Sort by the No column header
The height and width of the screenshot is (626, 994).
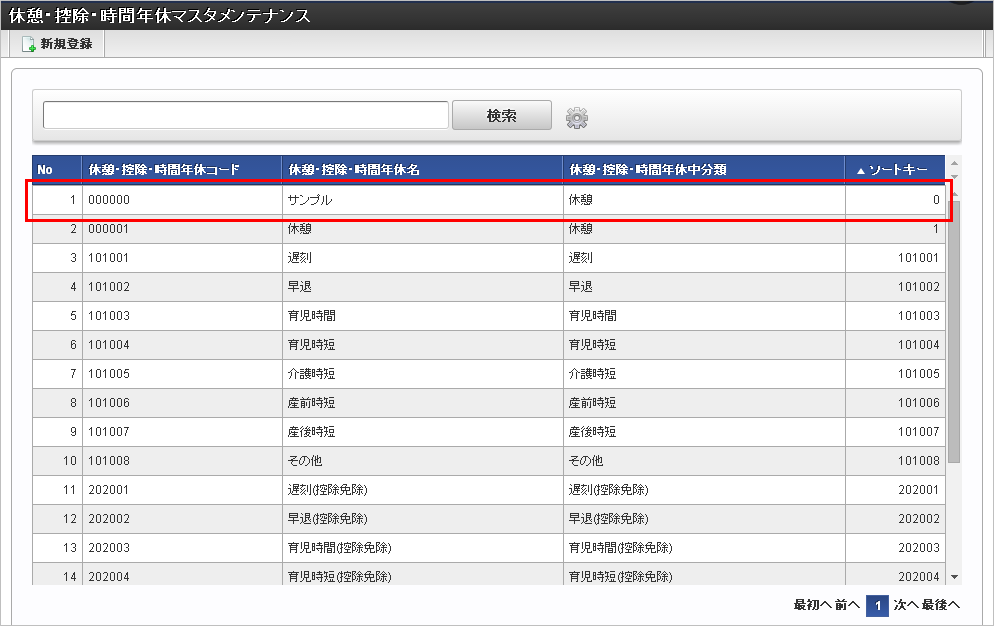57,169
